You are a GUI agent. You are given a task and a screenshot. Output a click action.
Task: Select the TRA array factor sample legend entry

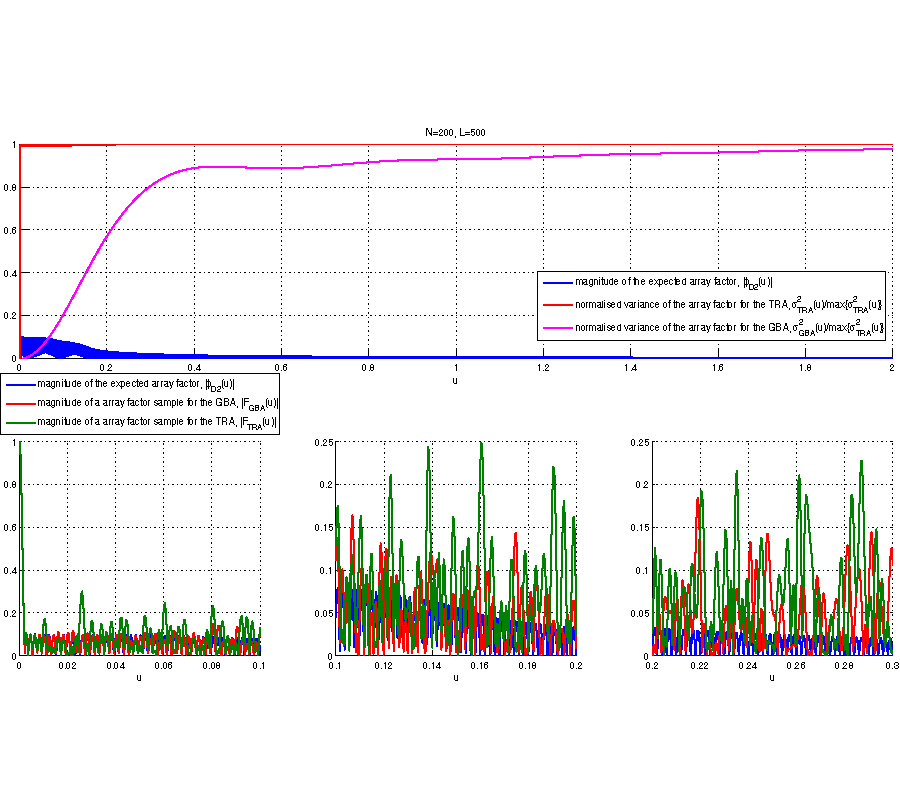(156, 425)
